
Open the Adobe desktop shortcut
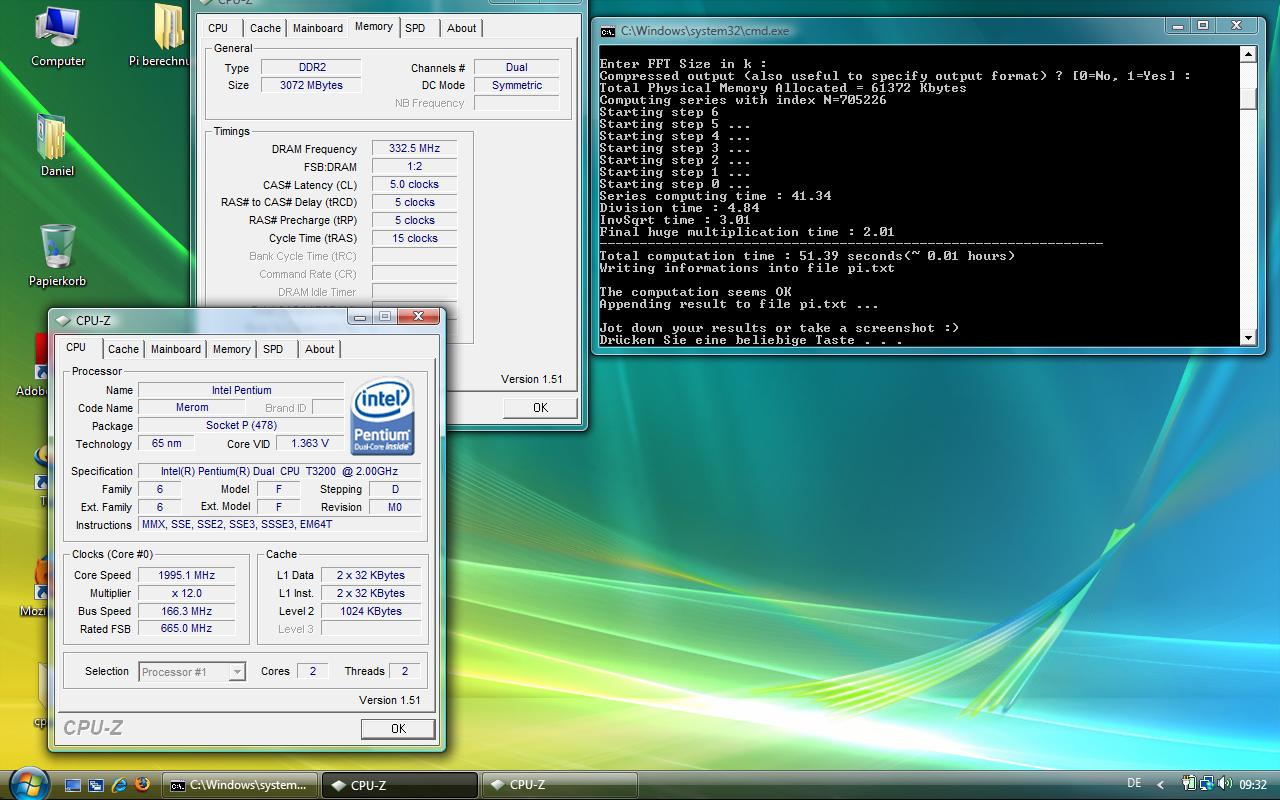click(40, 365)
